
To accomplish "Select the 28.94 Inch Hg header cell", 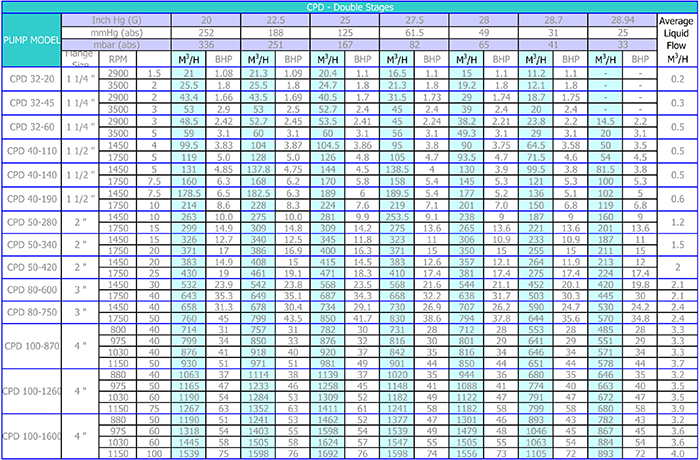I will click(611, 19).
